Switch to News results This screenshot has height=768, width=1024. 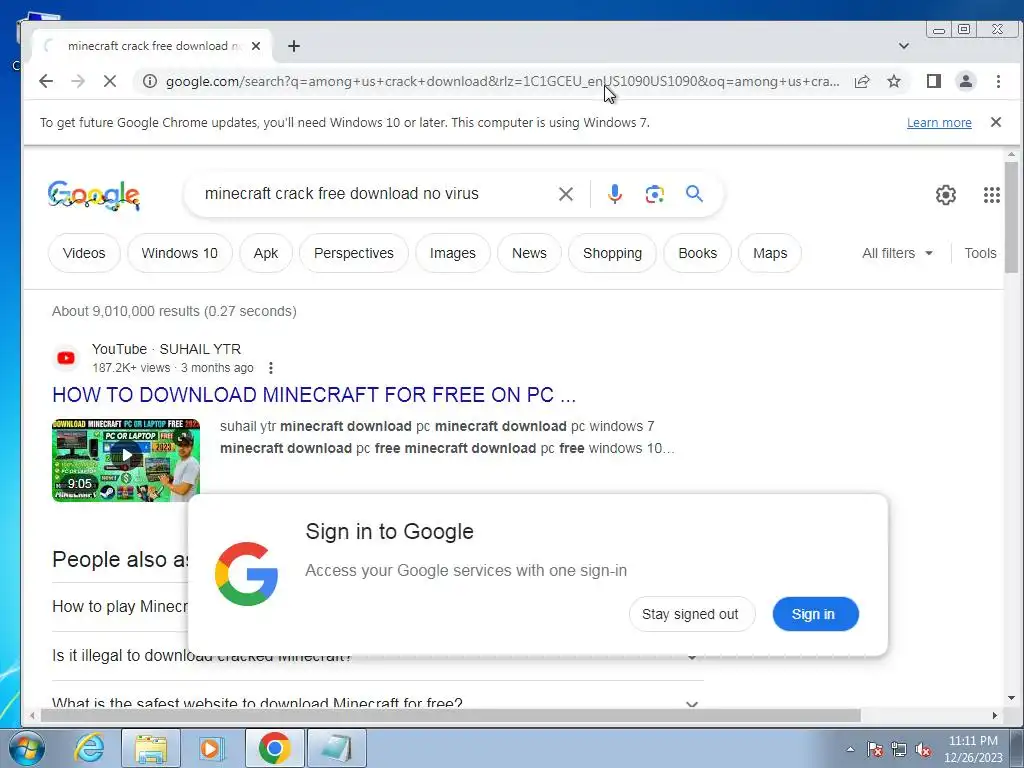point(529,253)
